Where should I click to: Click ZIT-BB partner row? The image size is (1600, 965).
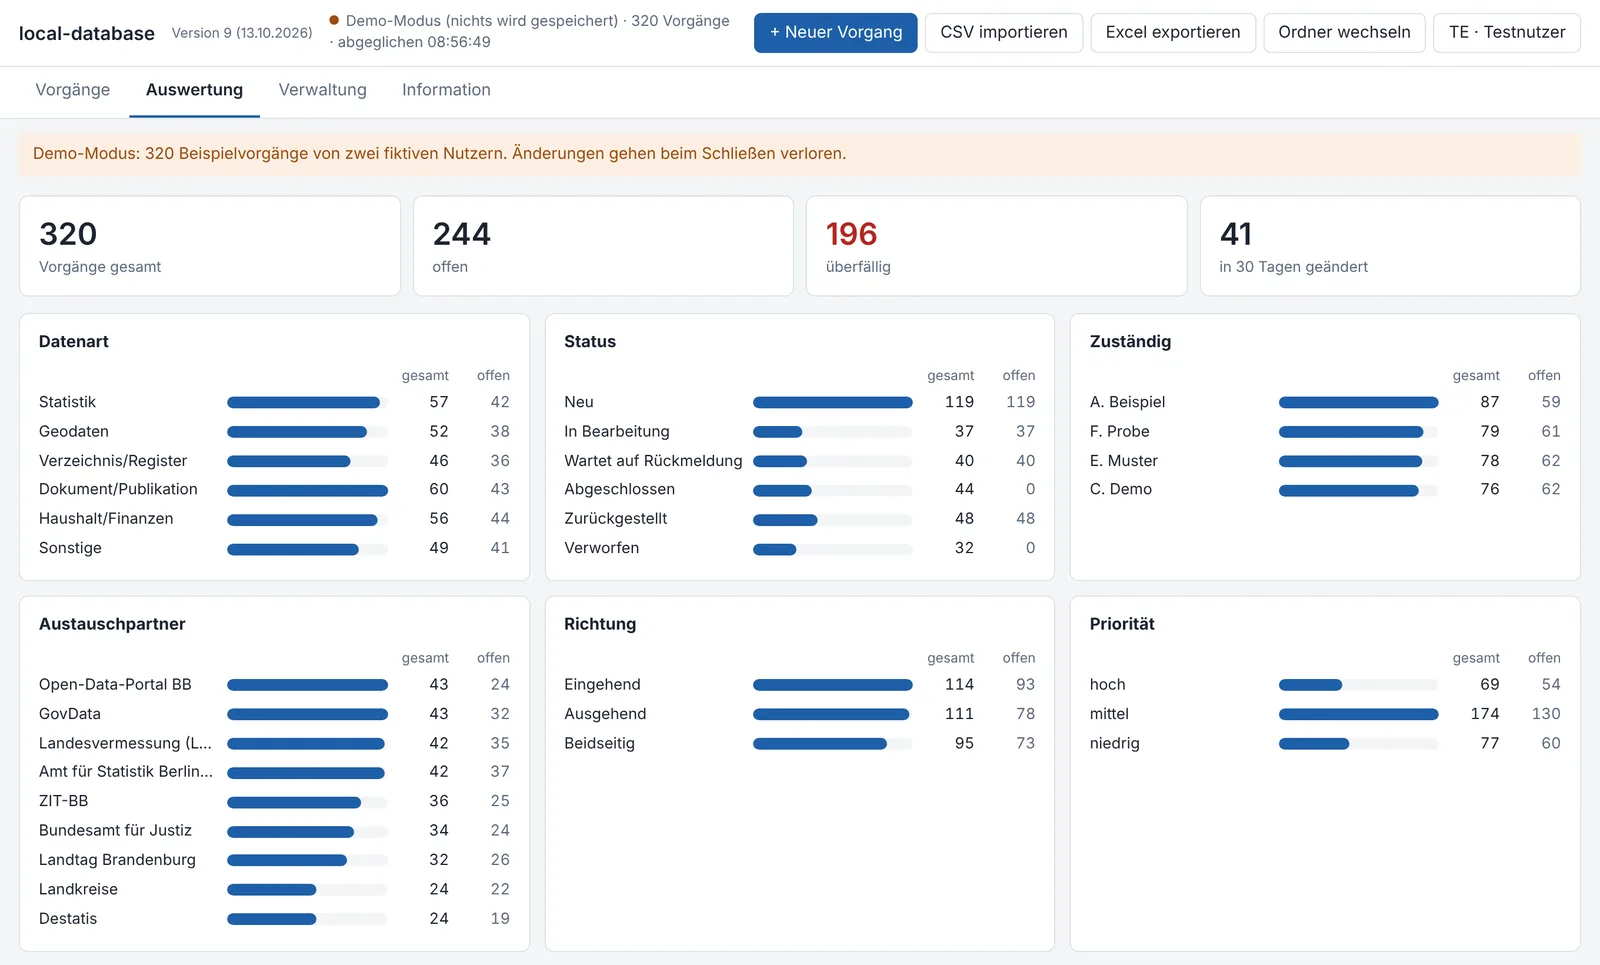tap(274, 801)
